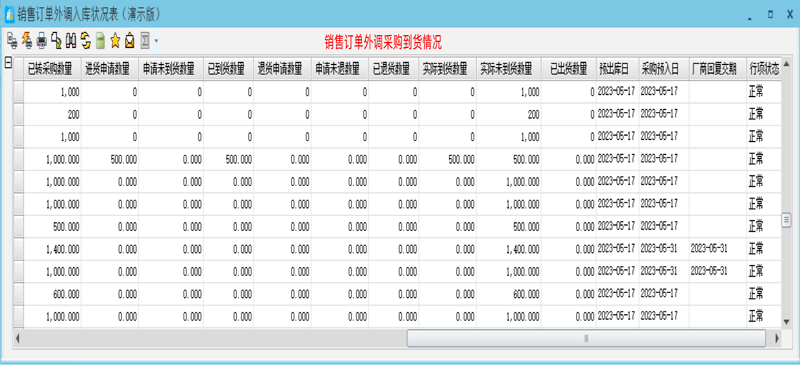Sort by the 预出库日 column header
This screenshot has width=800, height=365.
(x=618, y=69)
